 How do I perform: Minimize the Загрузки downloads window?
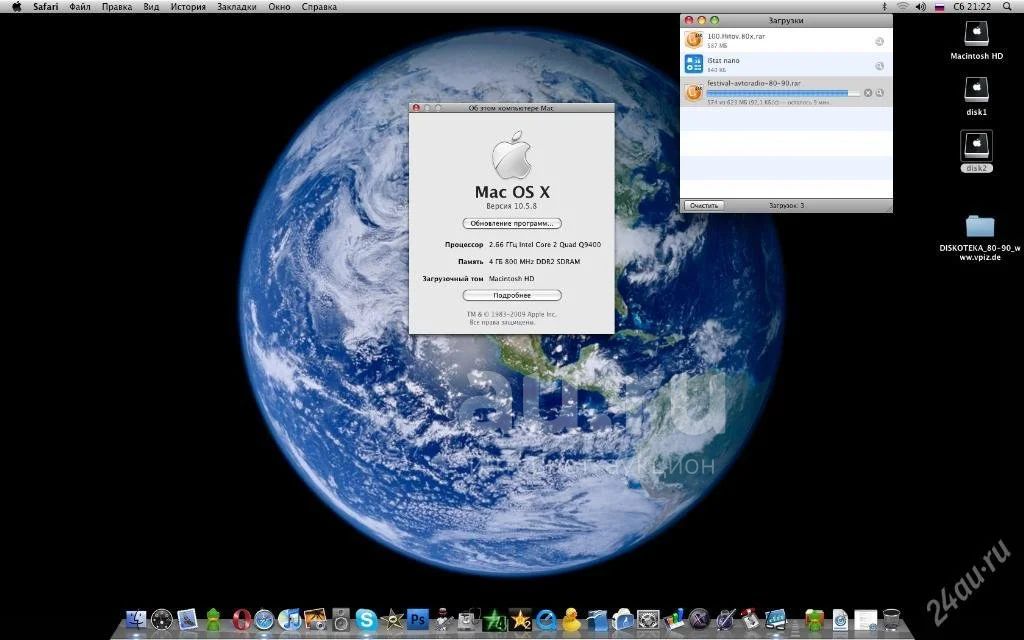point(701,20)
